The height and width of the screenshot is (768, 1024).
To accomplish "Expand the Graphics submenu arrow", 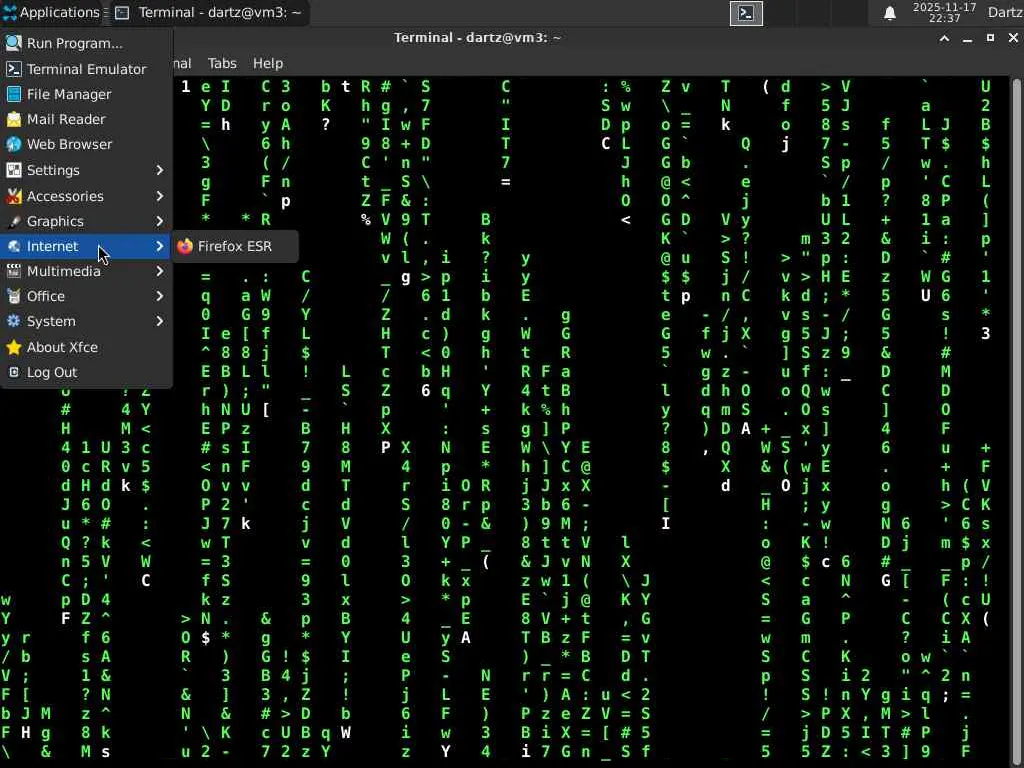I will tap(159, 221).
